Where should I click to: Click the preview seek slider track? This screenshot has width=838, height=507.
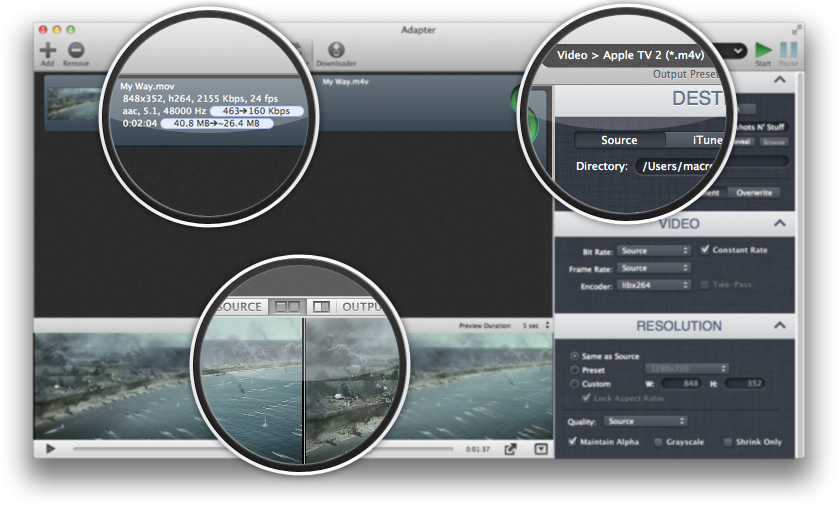pyautogui.click(x=263, y=449)
